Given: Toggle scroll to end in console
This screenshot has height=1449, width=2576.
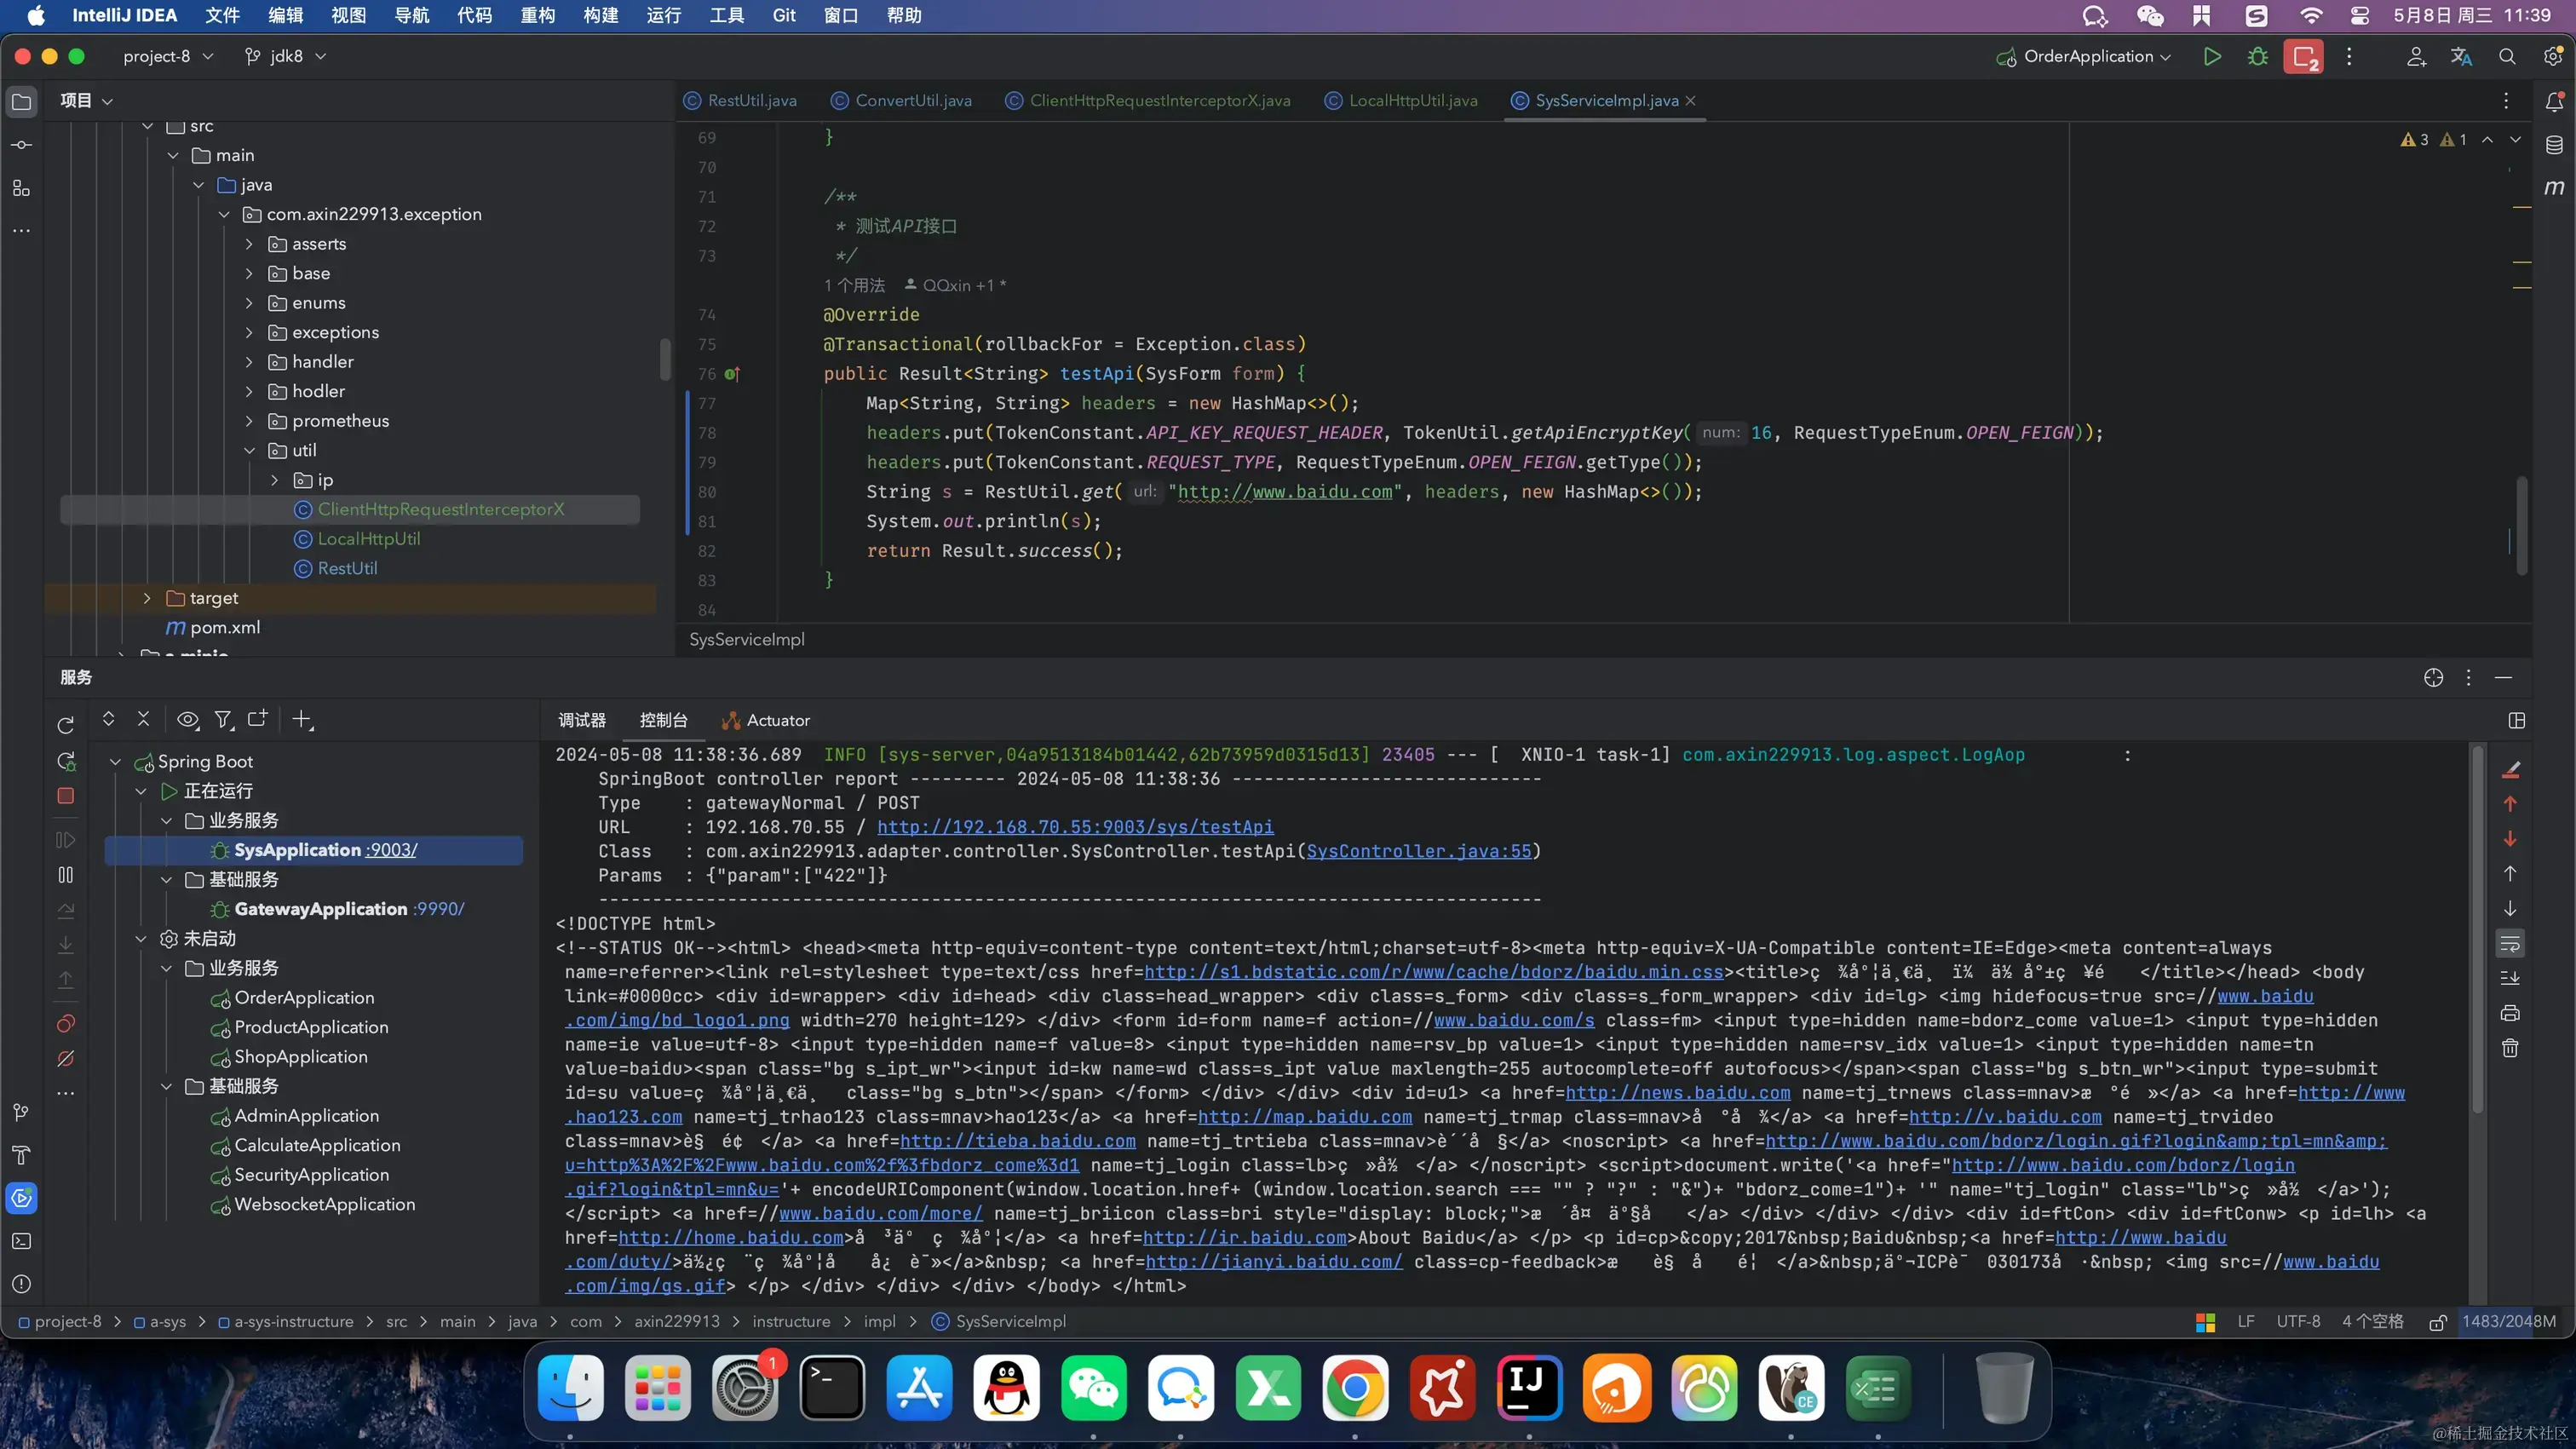Looking at the screenshot, I should coord(2509,978).
